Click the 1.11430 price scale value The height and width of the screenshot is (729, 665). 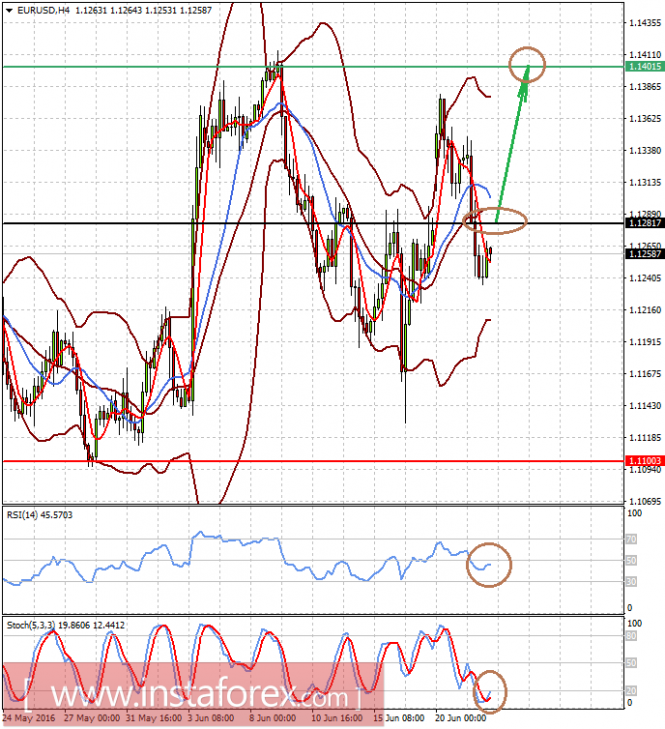[645, 406]
